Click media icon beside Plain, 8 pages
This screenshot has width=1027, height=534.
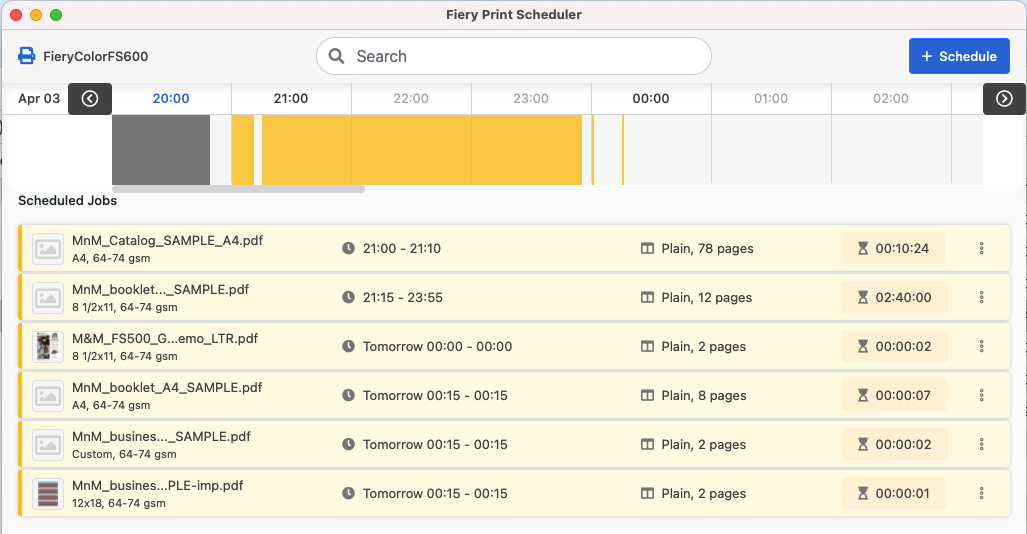pyautogui.click(x=647, y=395)
